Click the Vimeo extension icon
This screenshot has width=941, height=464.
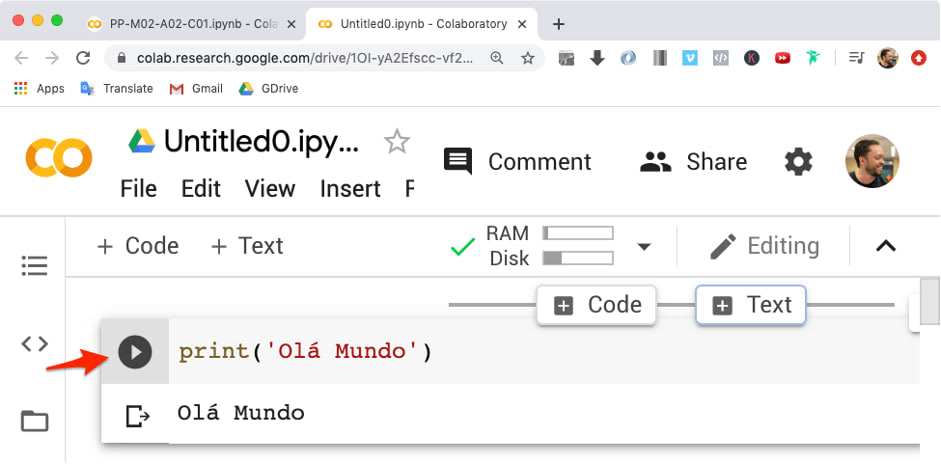click(x=690, y=58)
